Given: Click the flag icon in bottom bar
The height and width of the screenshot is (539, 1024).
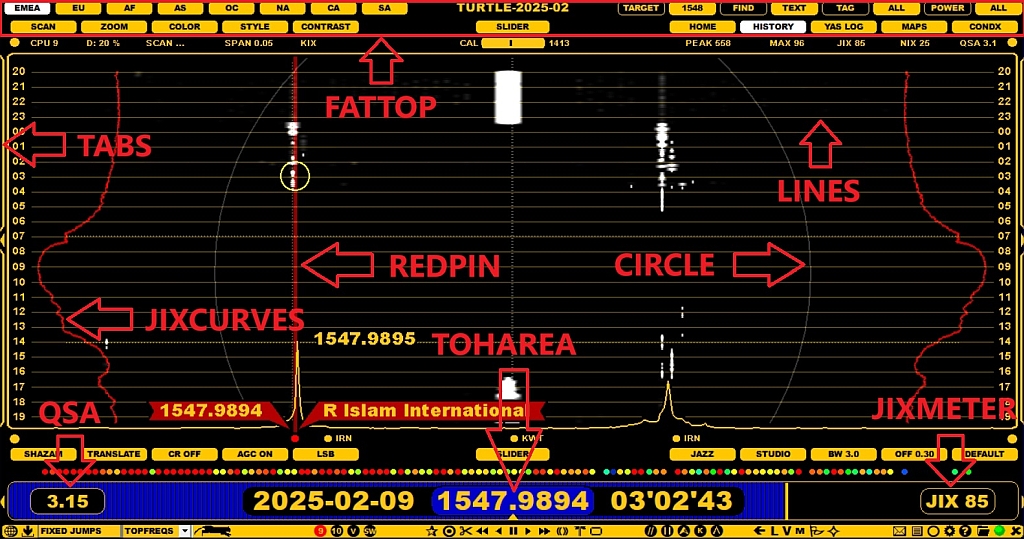Looking at the screenshot, I should pos(816,531).
